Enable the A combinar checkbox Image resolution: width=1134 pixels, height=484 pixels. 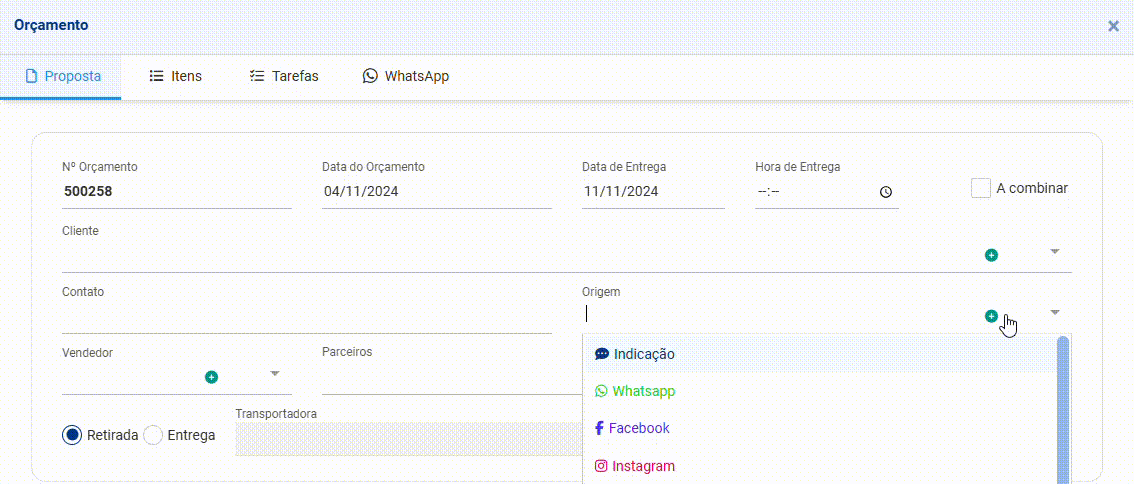[x=980, y=188]
